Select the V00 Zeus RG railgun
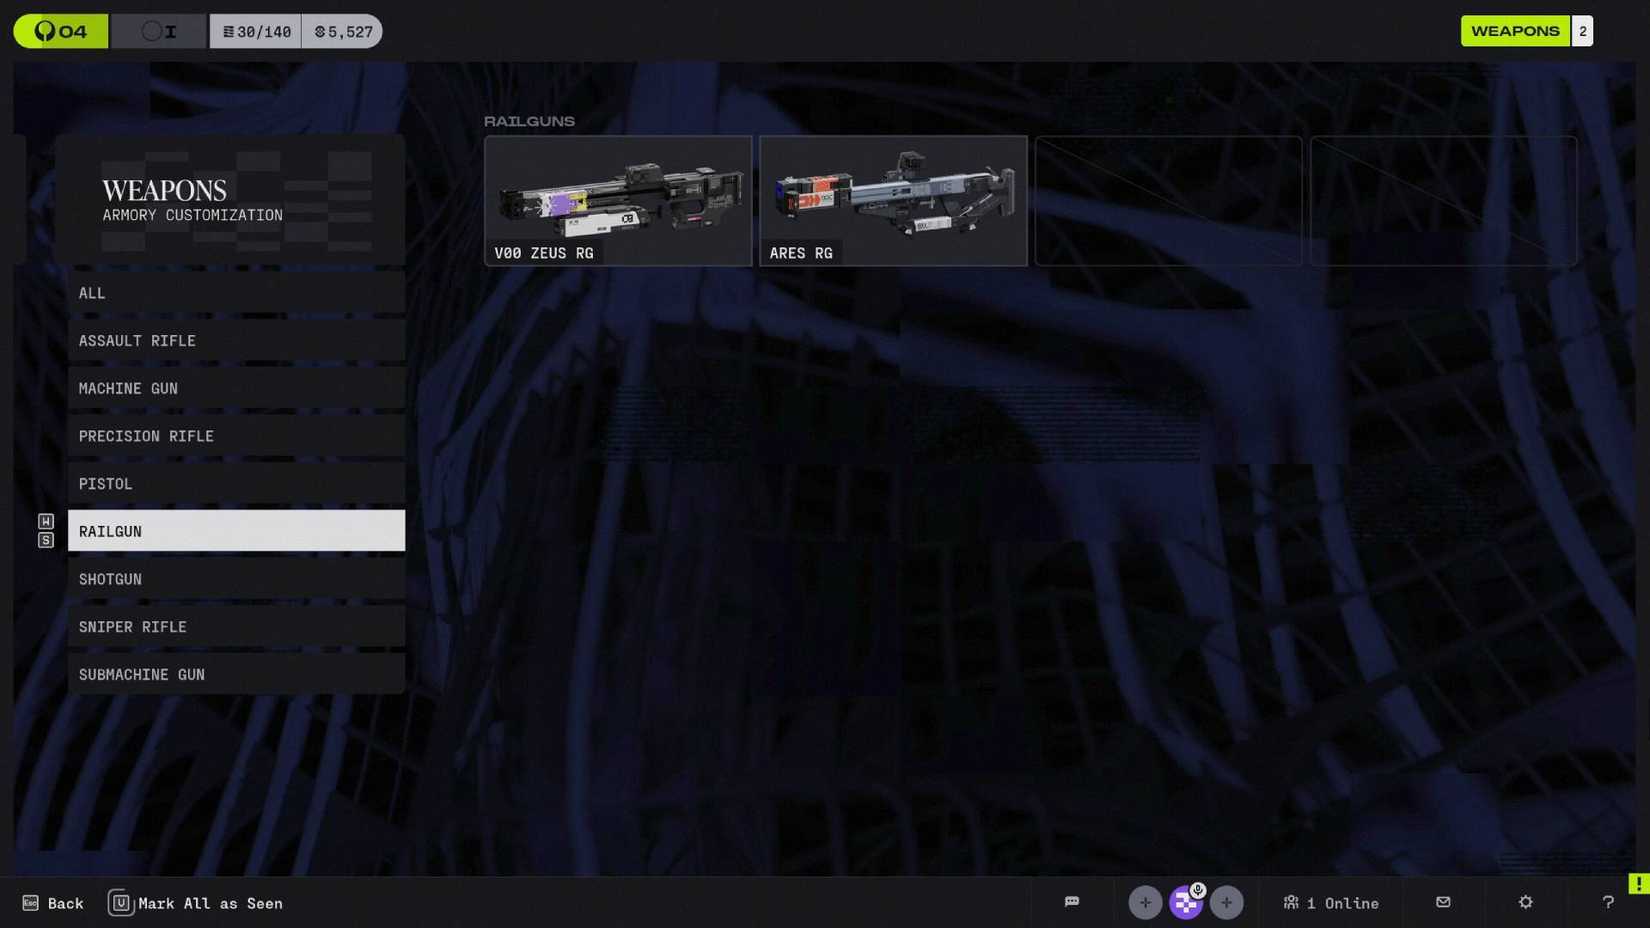The image size is (1650, 928). (618, 201)
